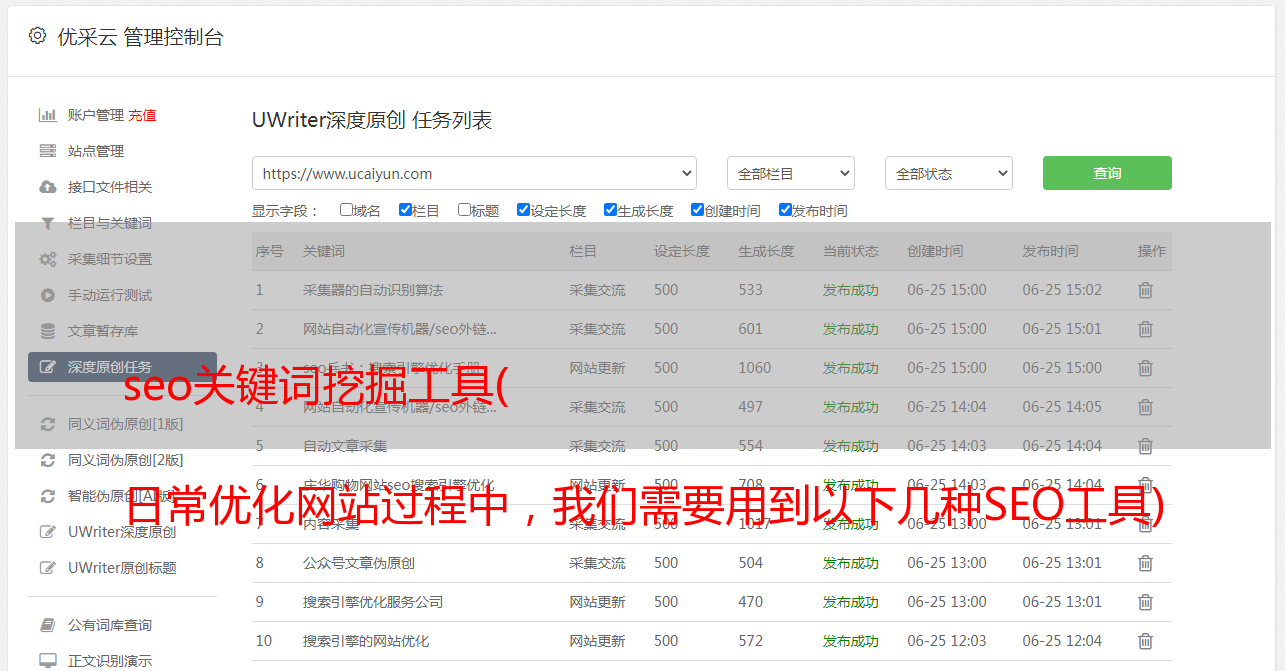The height and width of the screenshot is (671, 1285).
Task: Click the 账户管理 bar chart icon
Action: pos(47,115)
